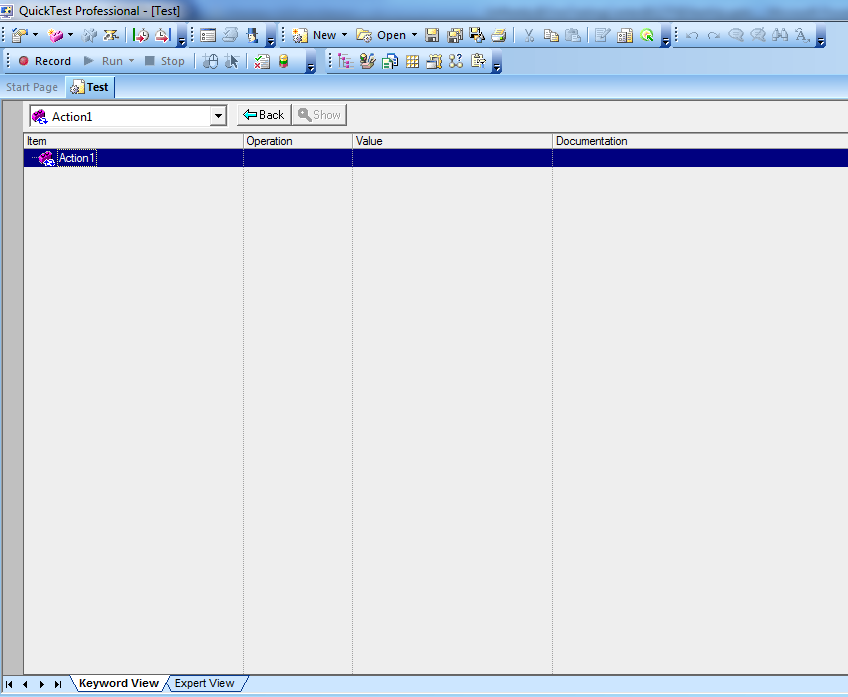The image size is (848, 697).
Task: Click the Uncomment crossed speech-bubble icon
Action: [758, 36]
